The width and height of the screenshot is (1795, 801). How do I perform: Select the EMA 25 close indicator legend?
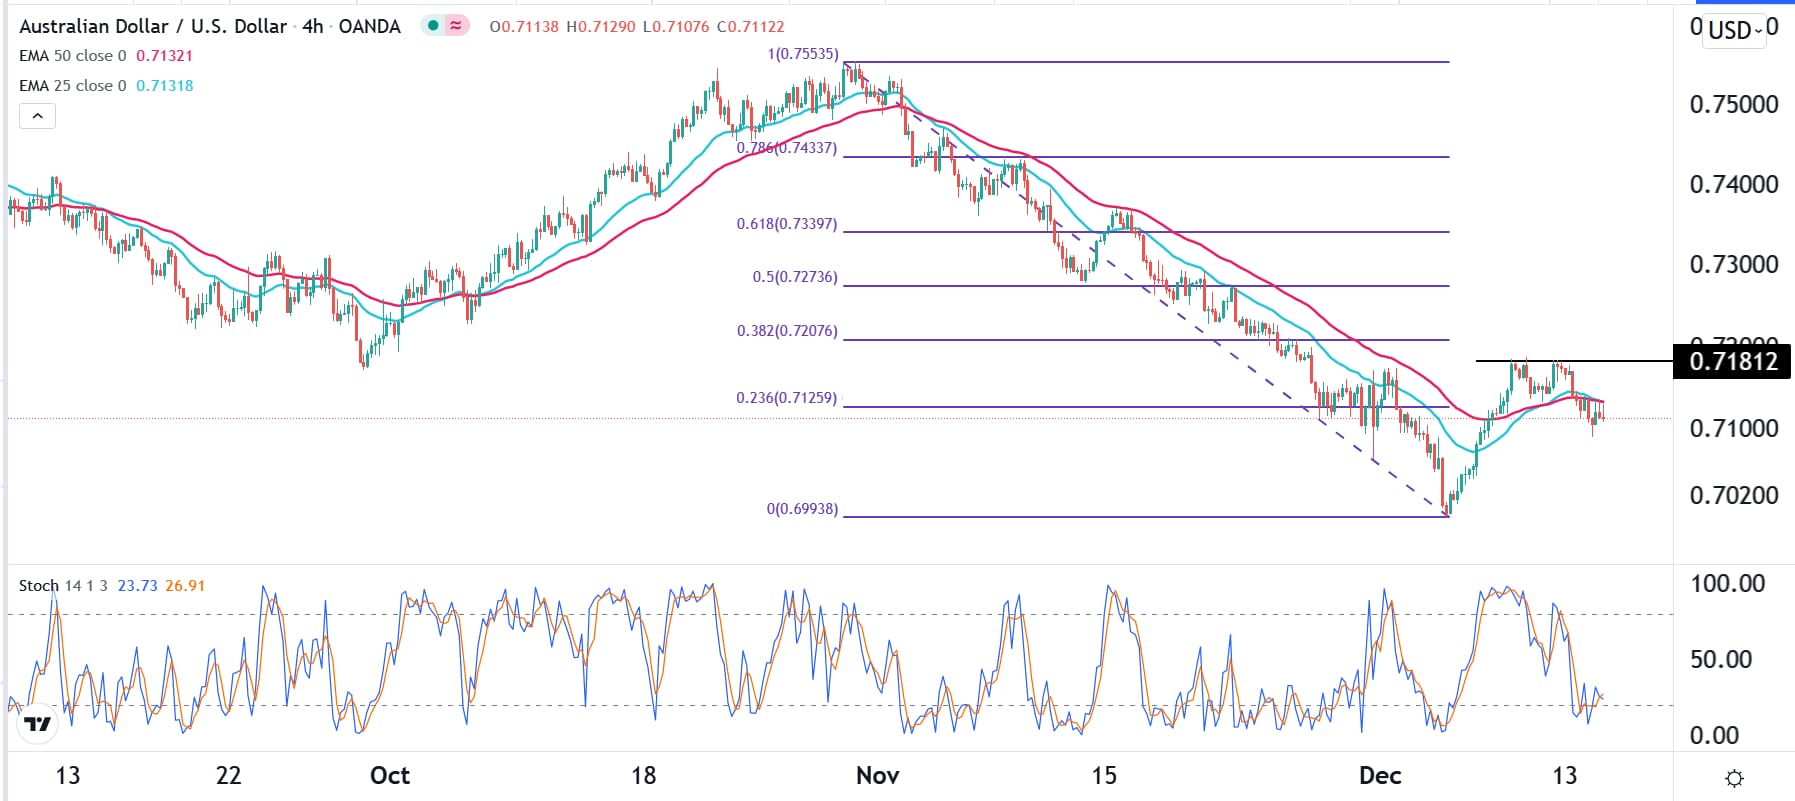[73, 86]
